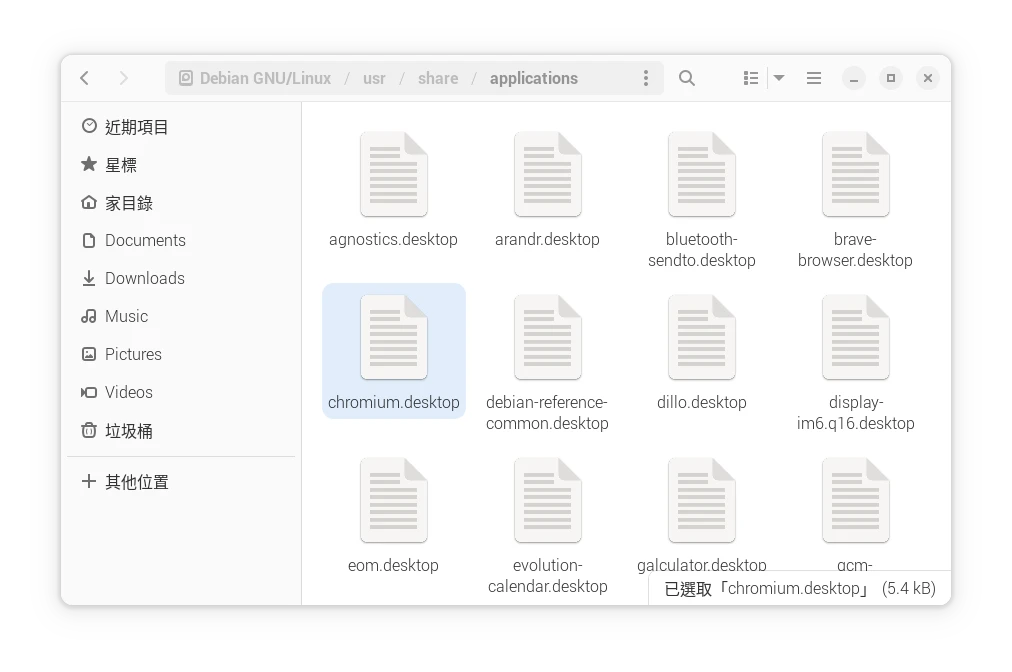Select the dillo.desktop file icon
Screen dimensions: 1012x672
pos(701,338)
